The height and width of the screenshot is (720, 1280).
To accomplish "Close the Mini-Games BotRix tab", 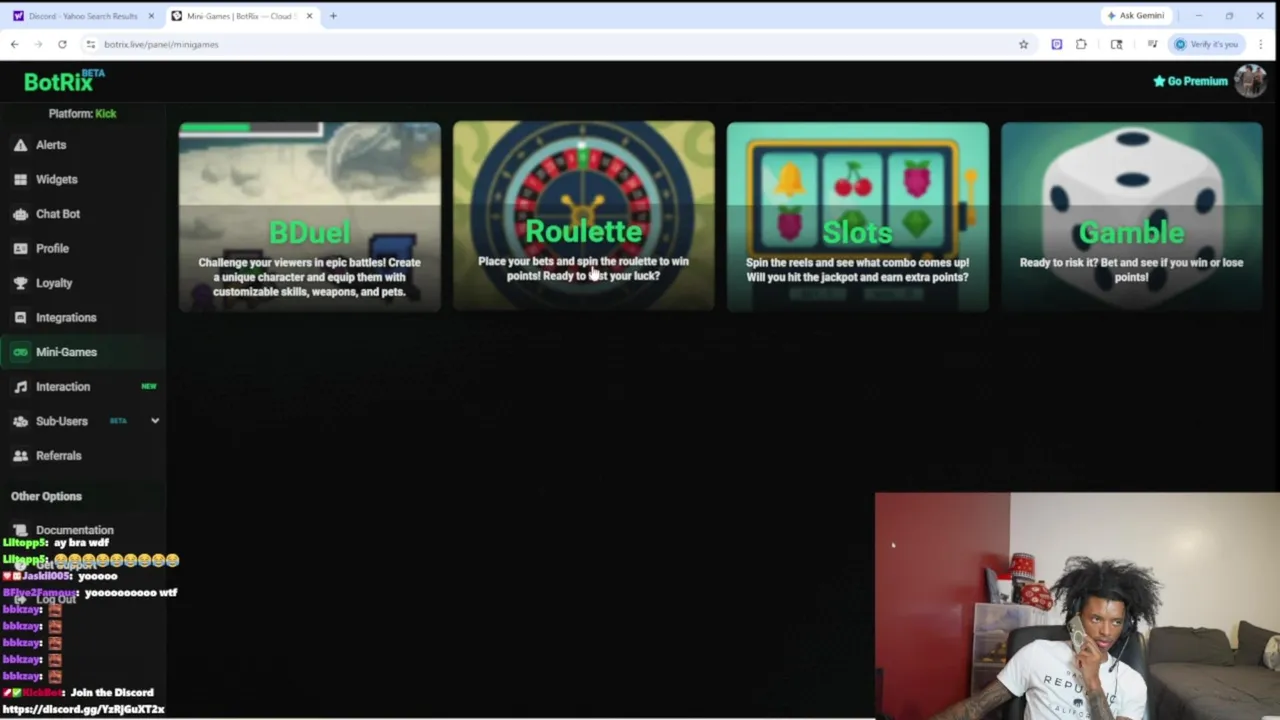I will click(x=309, y=16).
